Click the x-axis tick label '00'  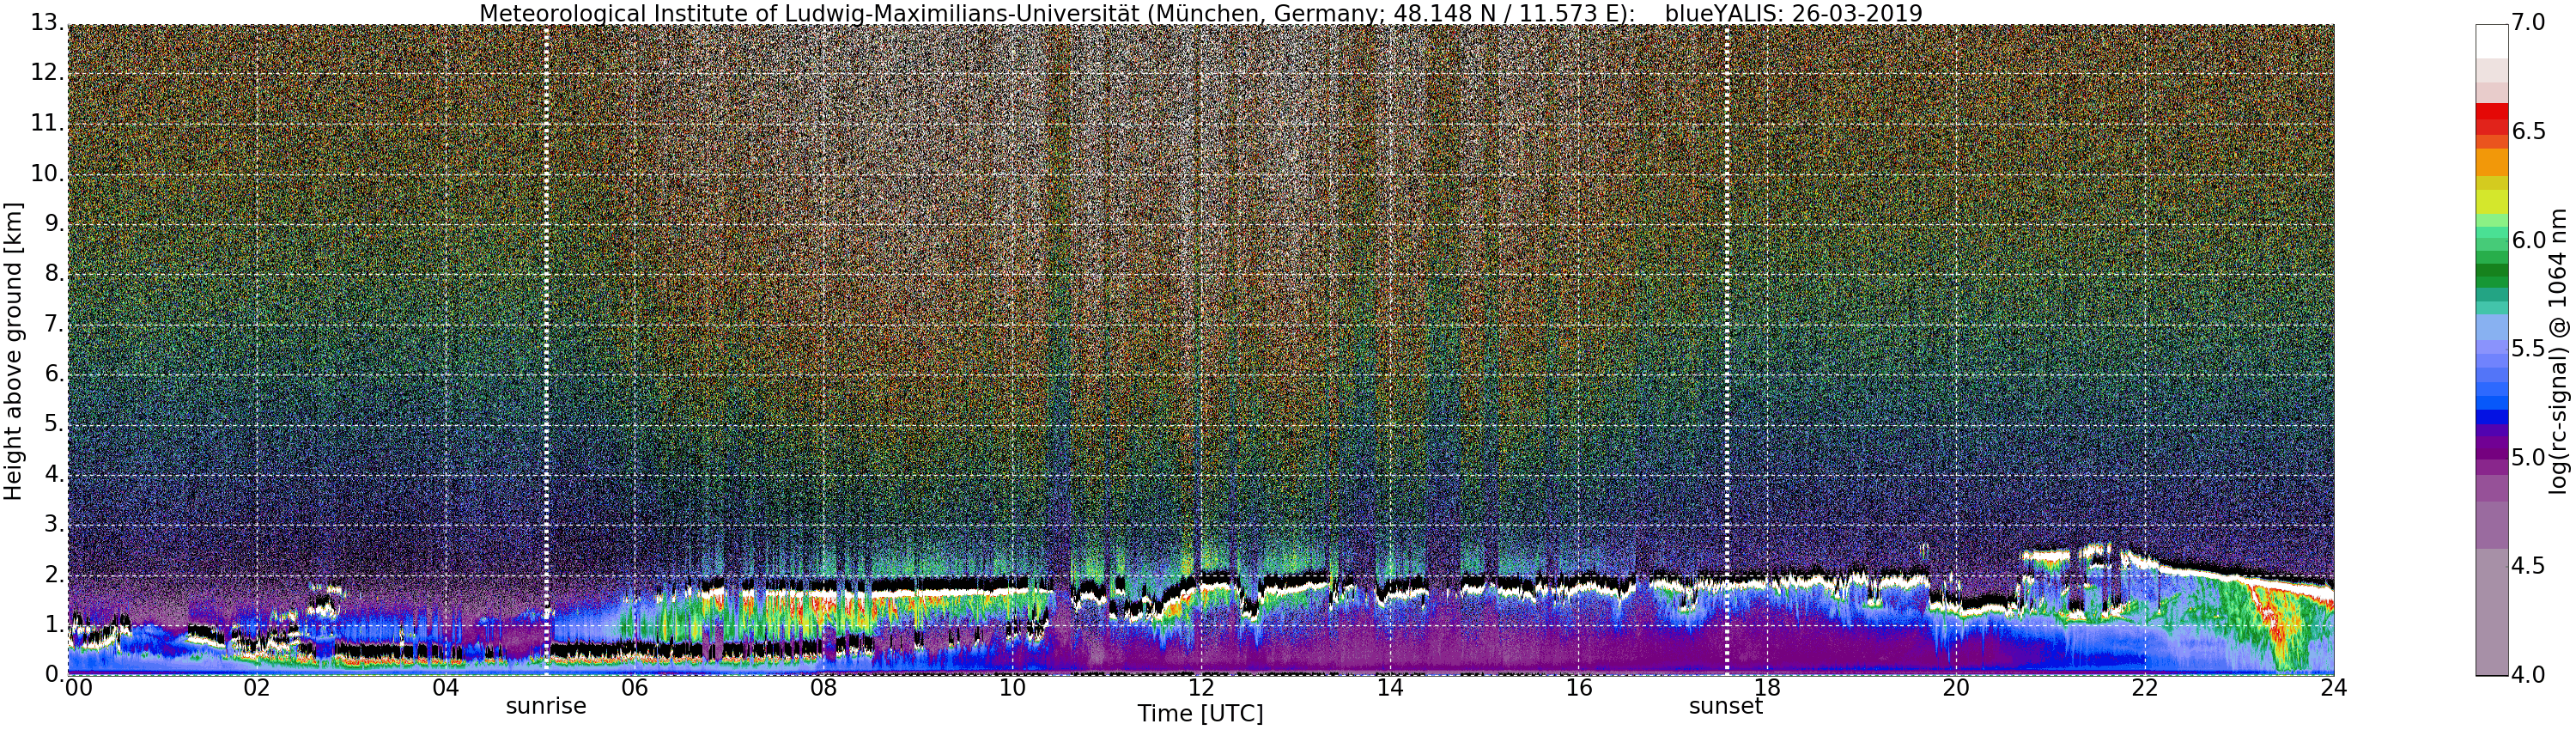tap(77, 688)
